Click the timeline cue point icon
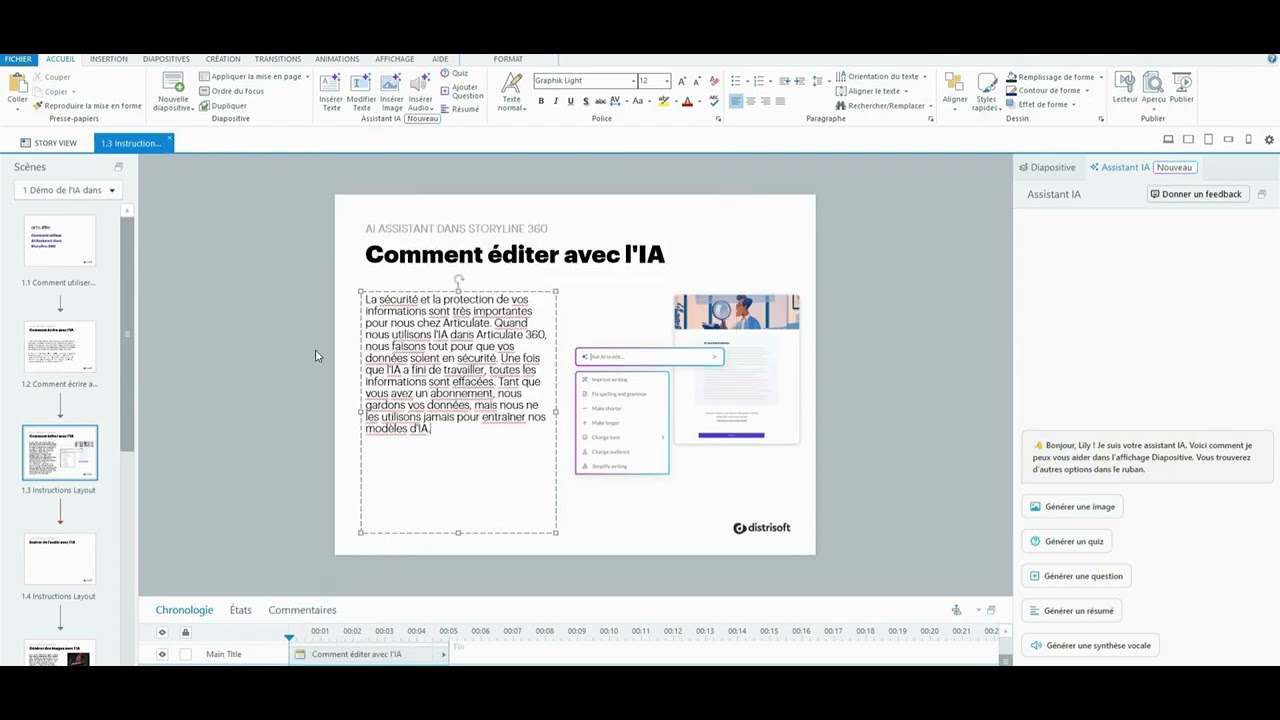 pos(956,610)
